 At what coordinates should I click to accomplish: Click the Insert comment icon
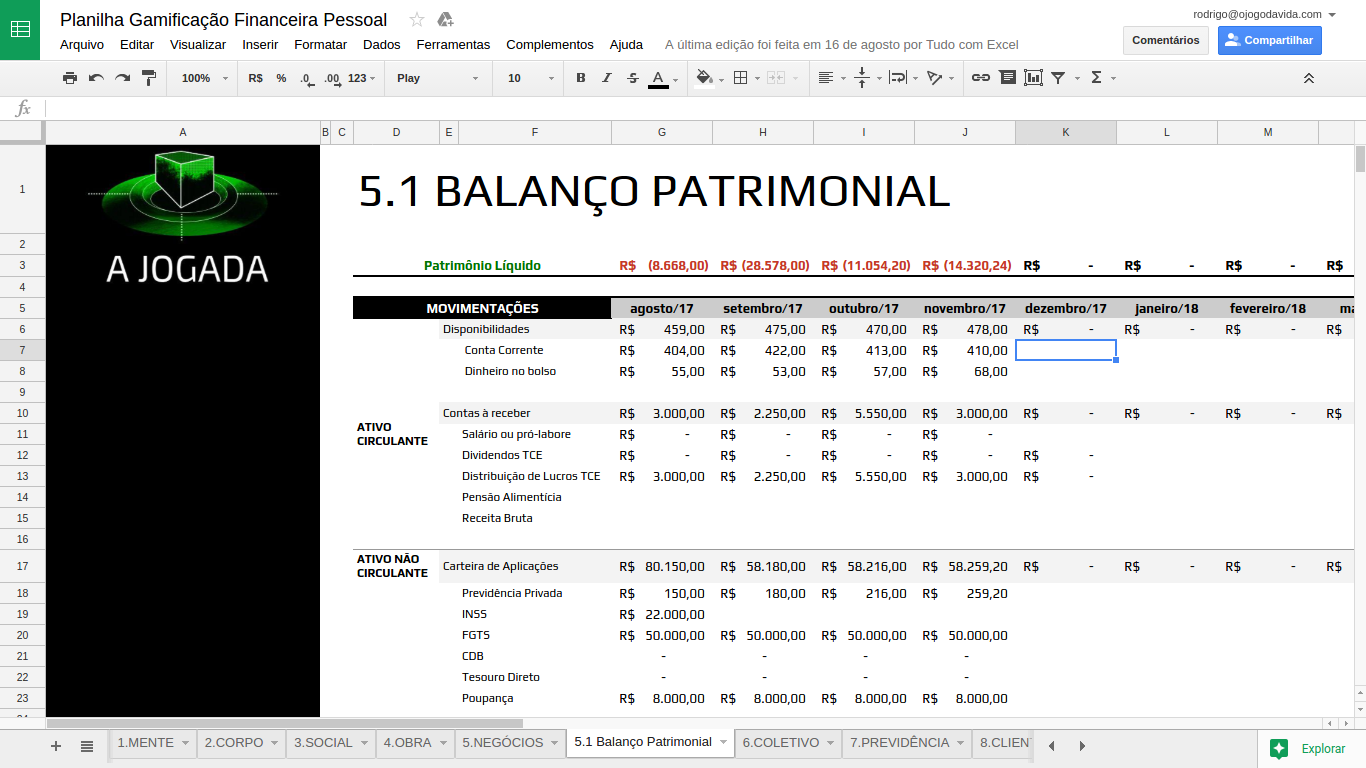[x=1007, y=78]
